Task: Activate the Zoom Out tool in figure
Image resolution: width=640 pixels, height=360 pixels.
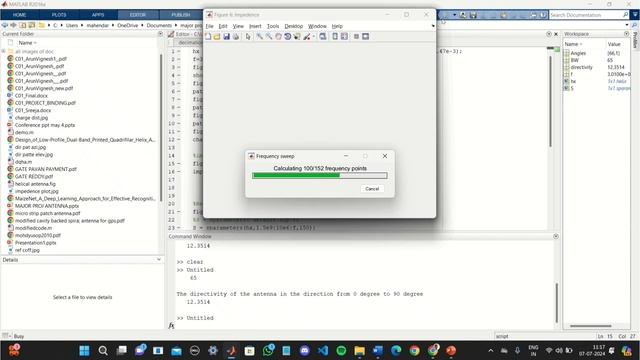Action: tap(269, 37)
